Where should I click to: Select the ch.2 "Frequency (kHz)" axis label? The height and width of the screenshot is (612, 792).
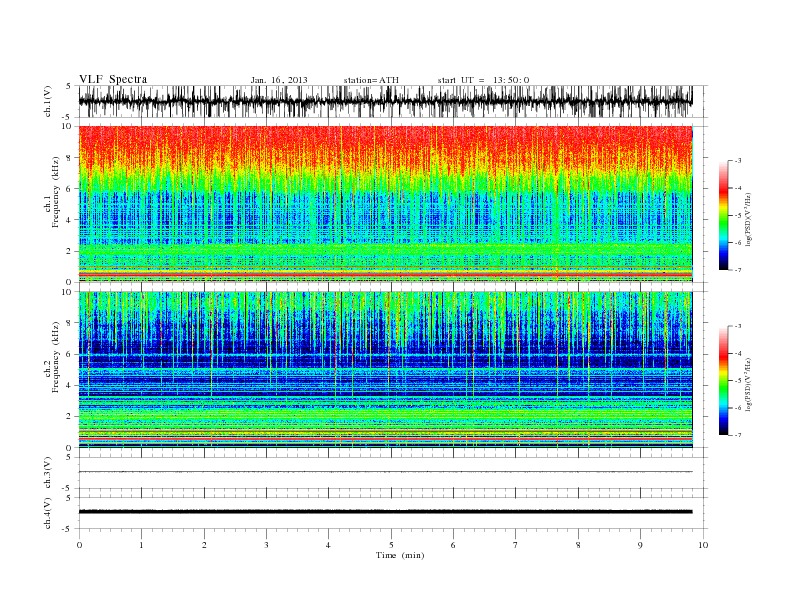pyautogui.click(x=56, y=357)
